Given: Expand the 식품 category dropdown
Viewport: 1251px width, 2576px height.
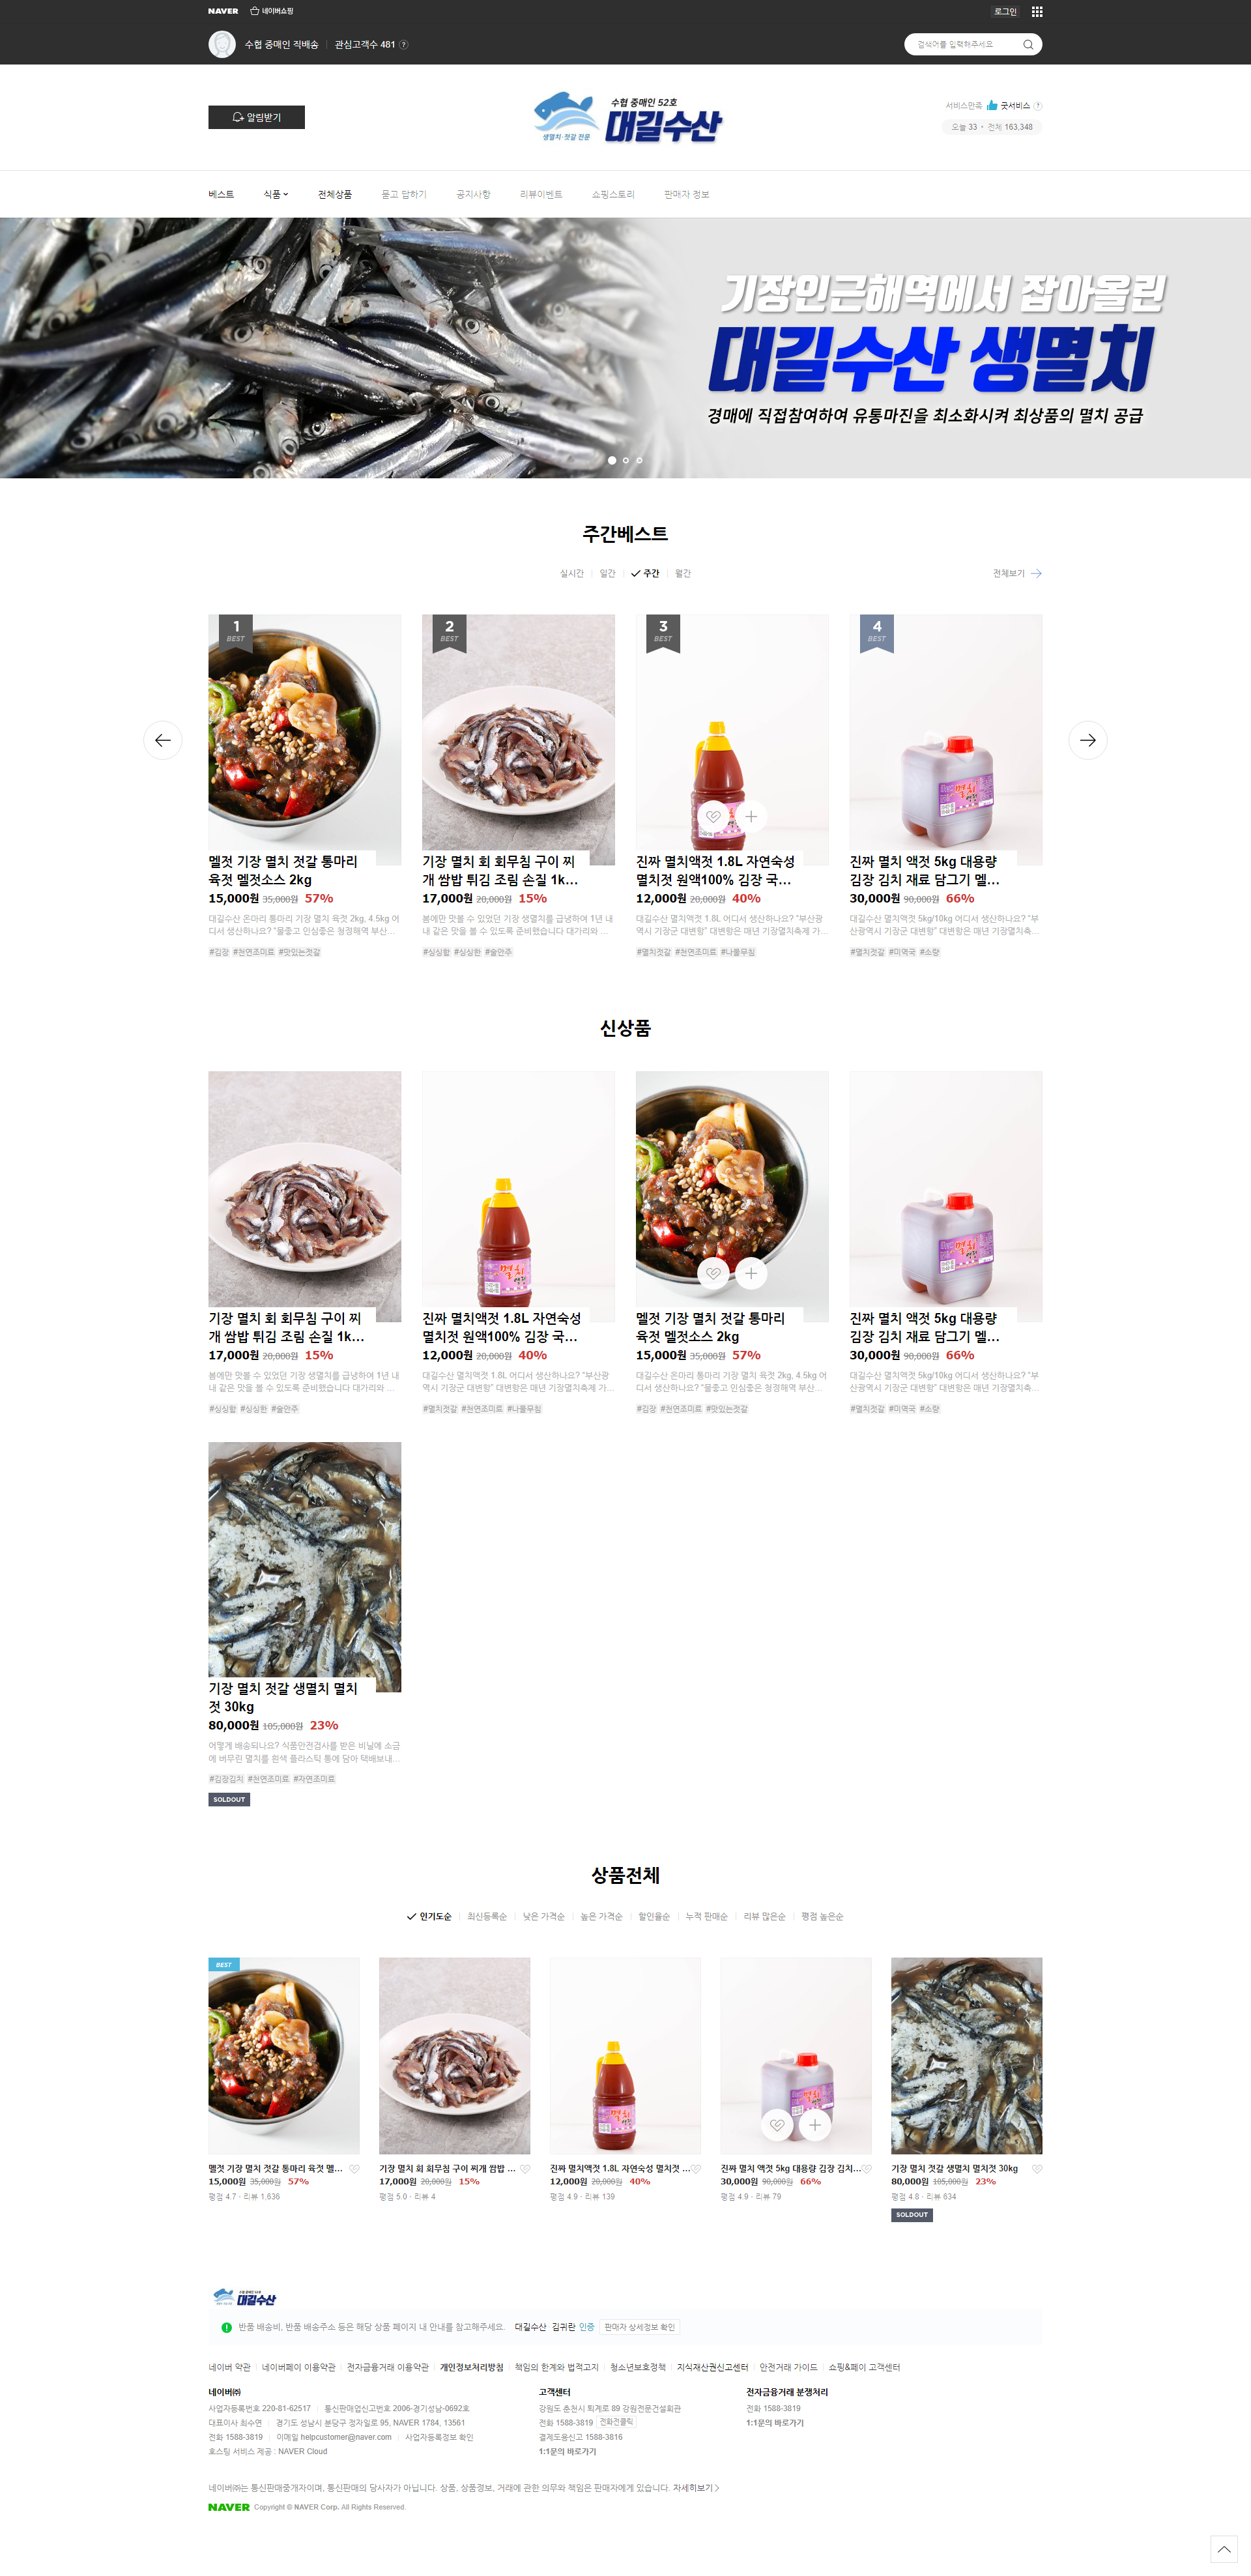Looking at the screenshot, I should (x=275, y=194).
